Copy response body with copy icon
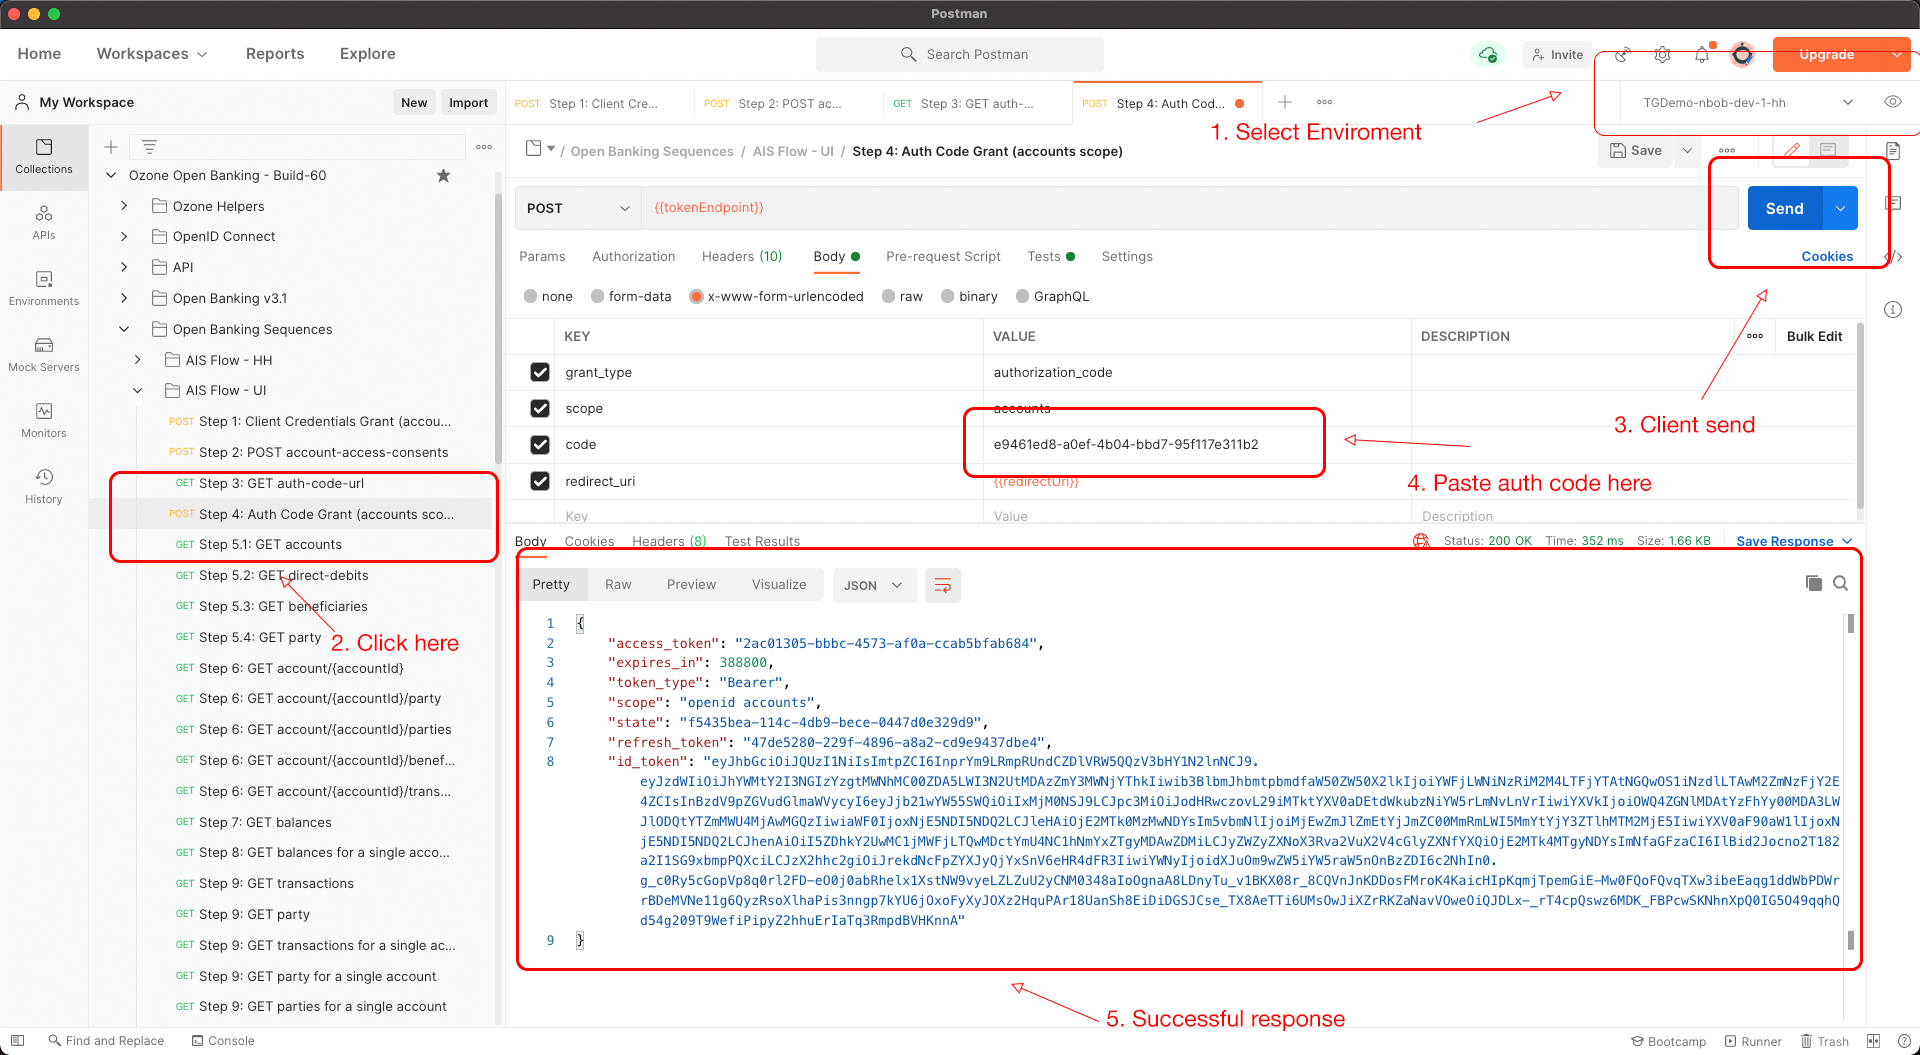Screen dimensions: 1920x1055 [1813, 583]
